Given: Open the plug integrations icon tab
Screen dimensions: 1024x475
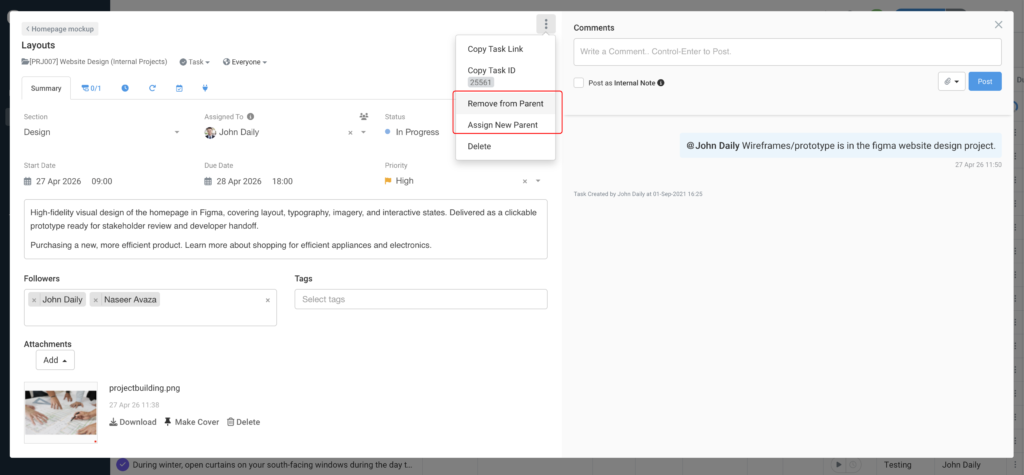Looking at the screenshot, I should (x=205, y=88).
